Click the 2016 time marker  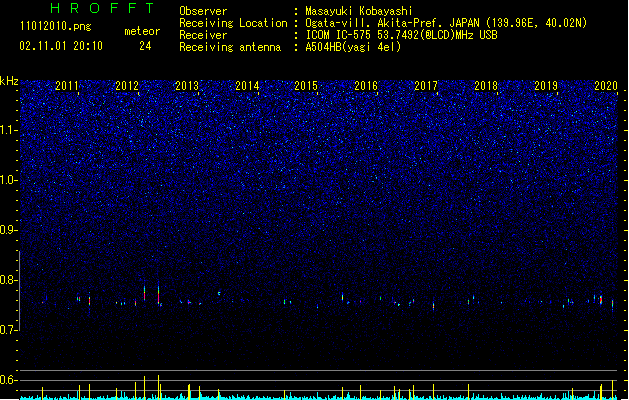(366, 86)
